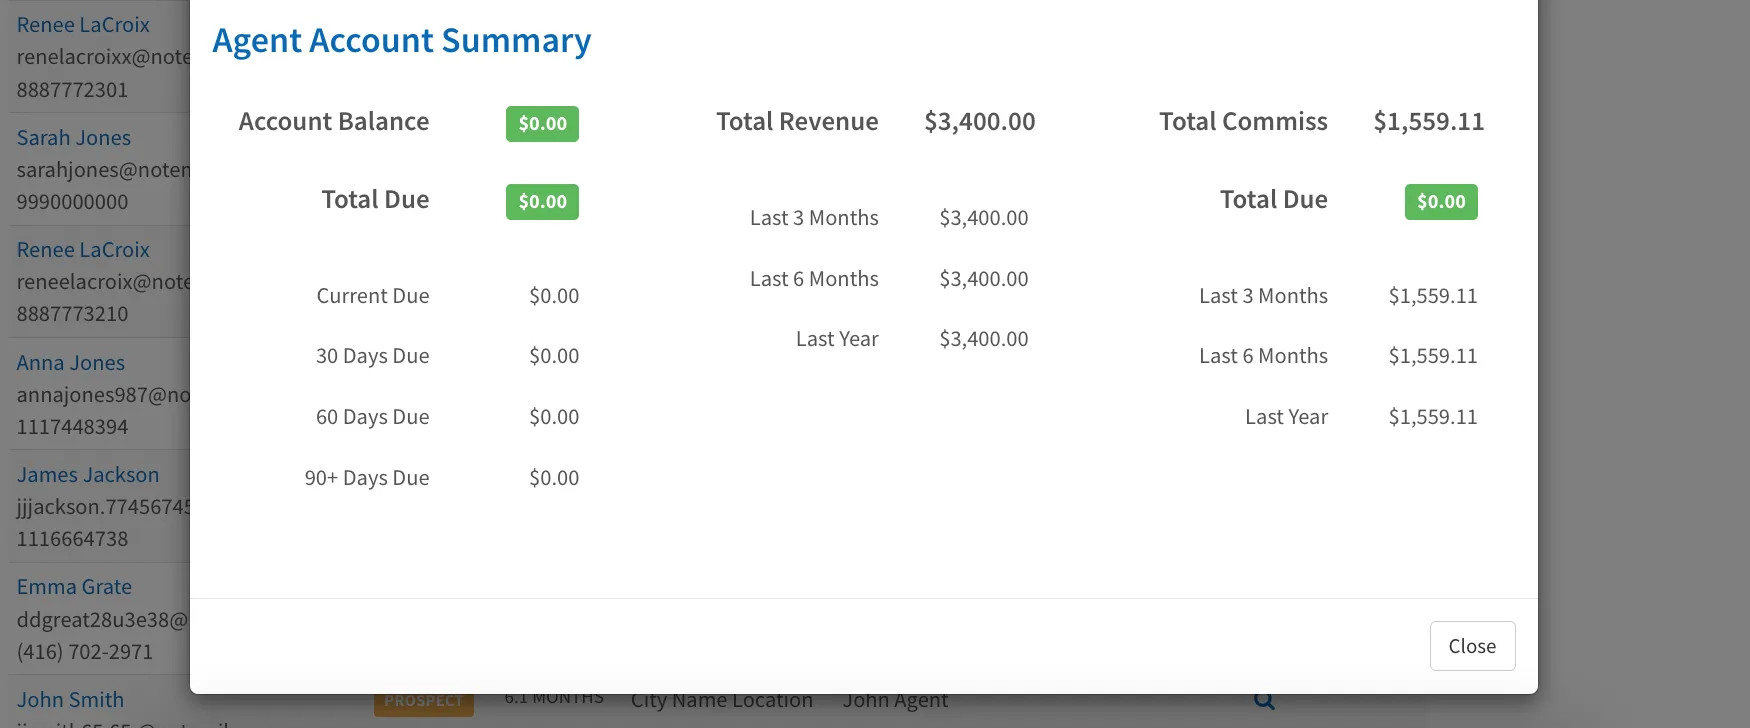Image resolution: width=1750 pixels, height=728 pixels.
Task: Open Emma Grate contact link
Action: tap(74, 587)
